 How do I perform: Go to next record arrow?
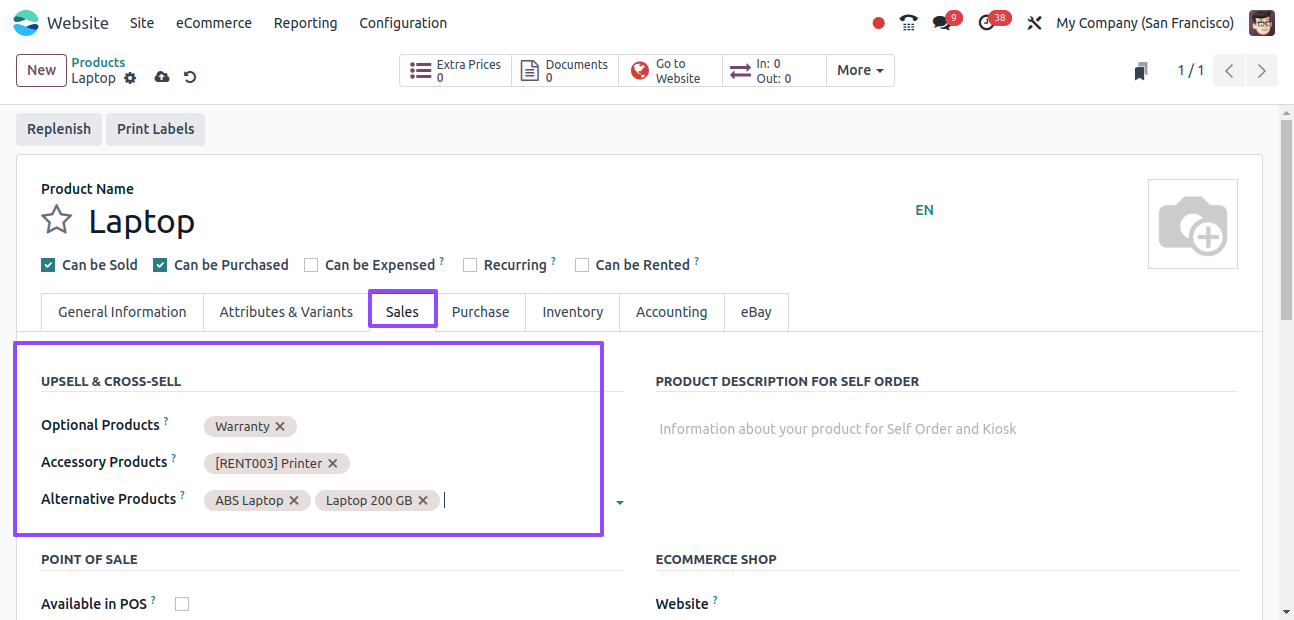(x=1262, y=71)
